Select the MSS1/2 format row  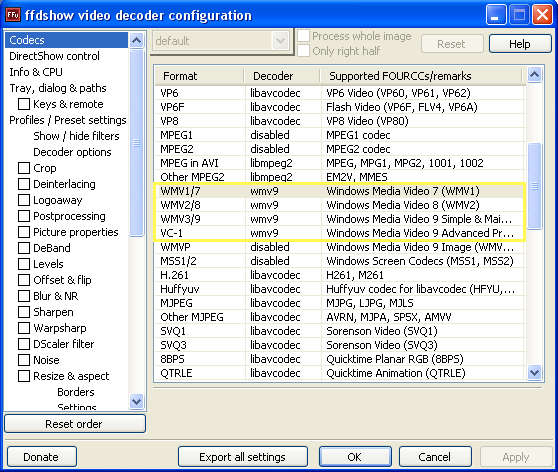pyautogui.click(x=340, y=261)
